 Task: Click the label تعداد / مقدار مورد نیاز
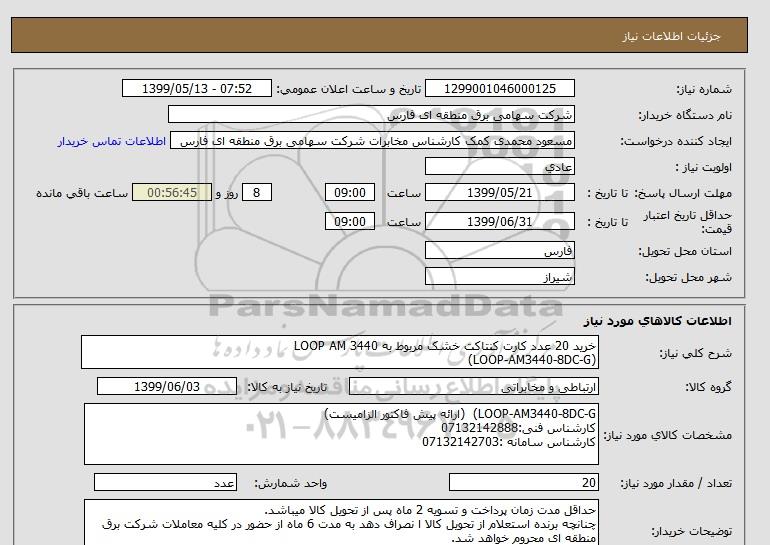coord(676,483)
